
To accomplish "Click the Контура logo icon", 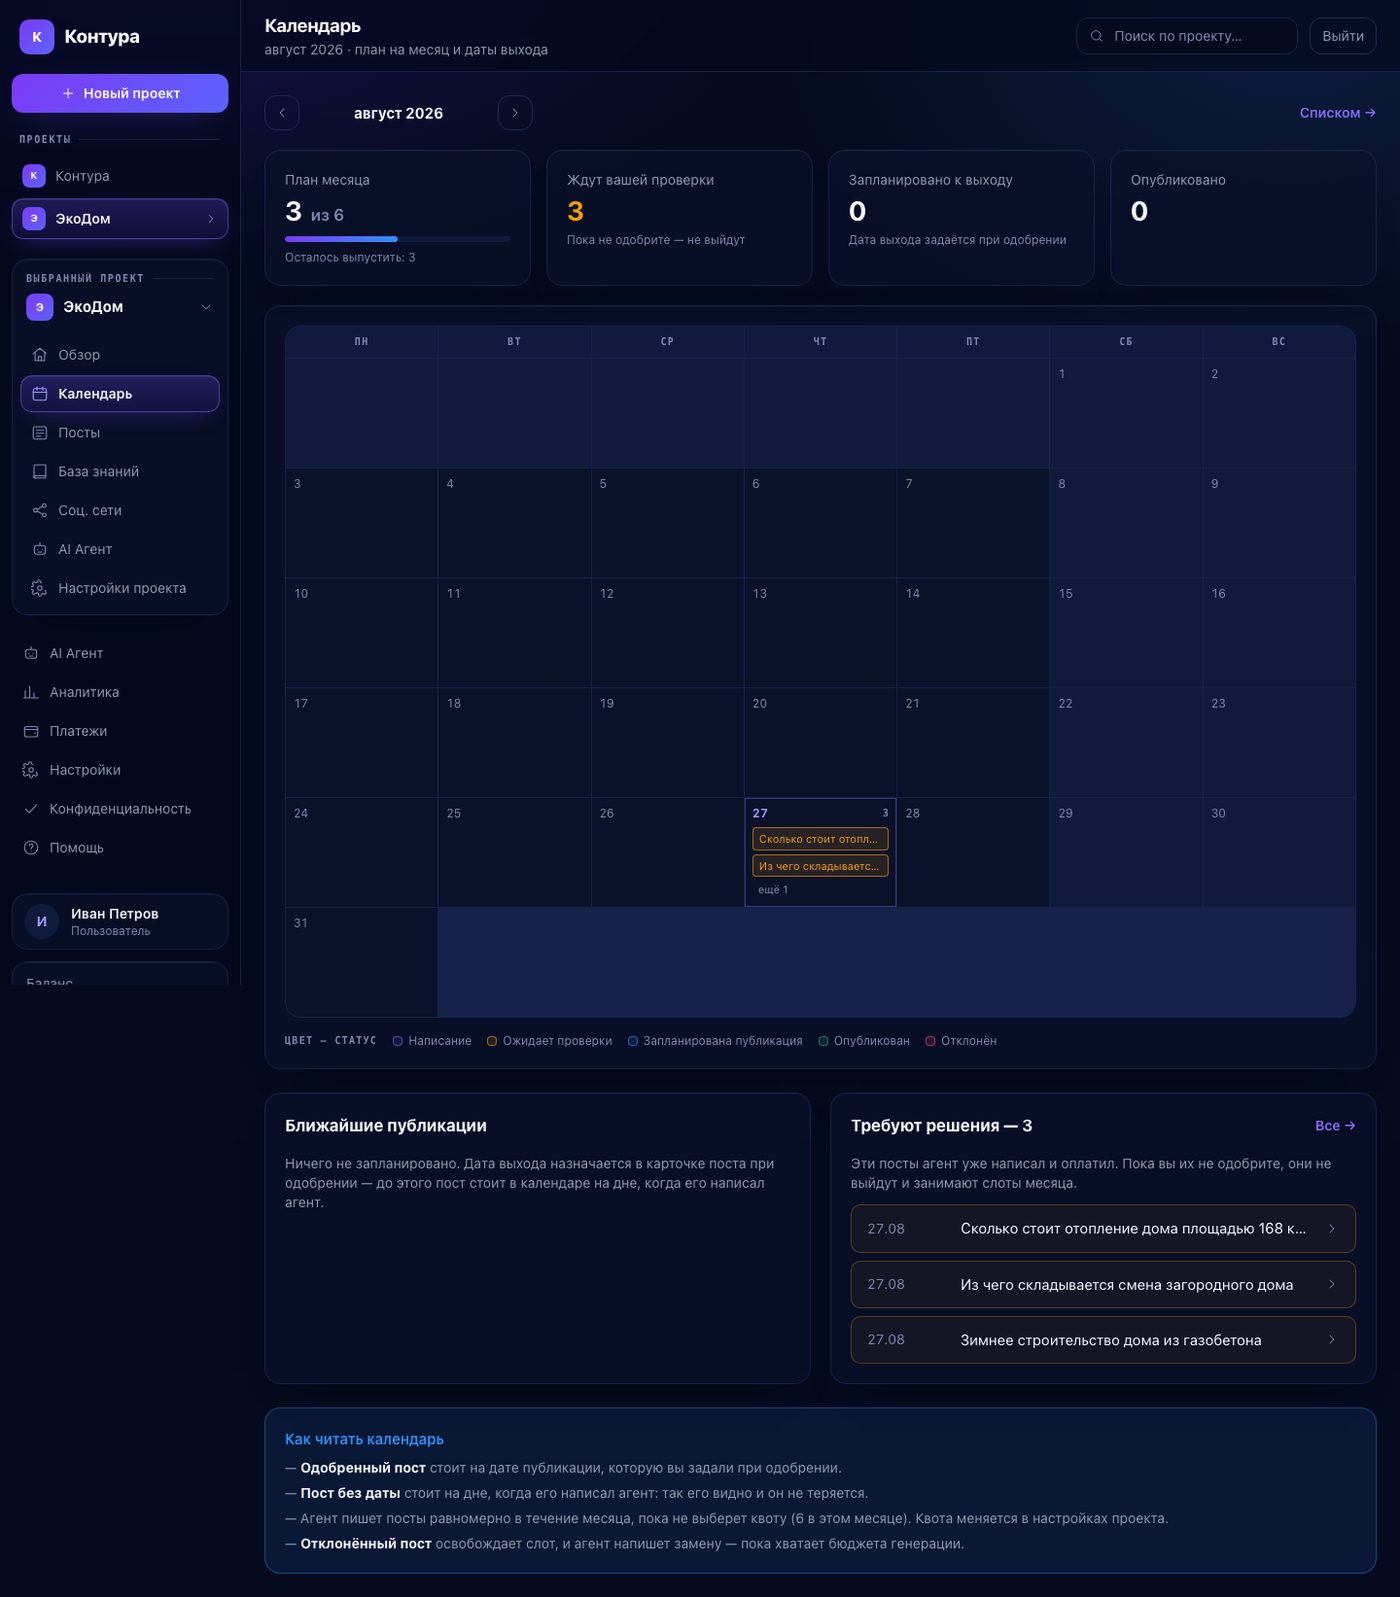I will (x=37, y=37).
